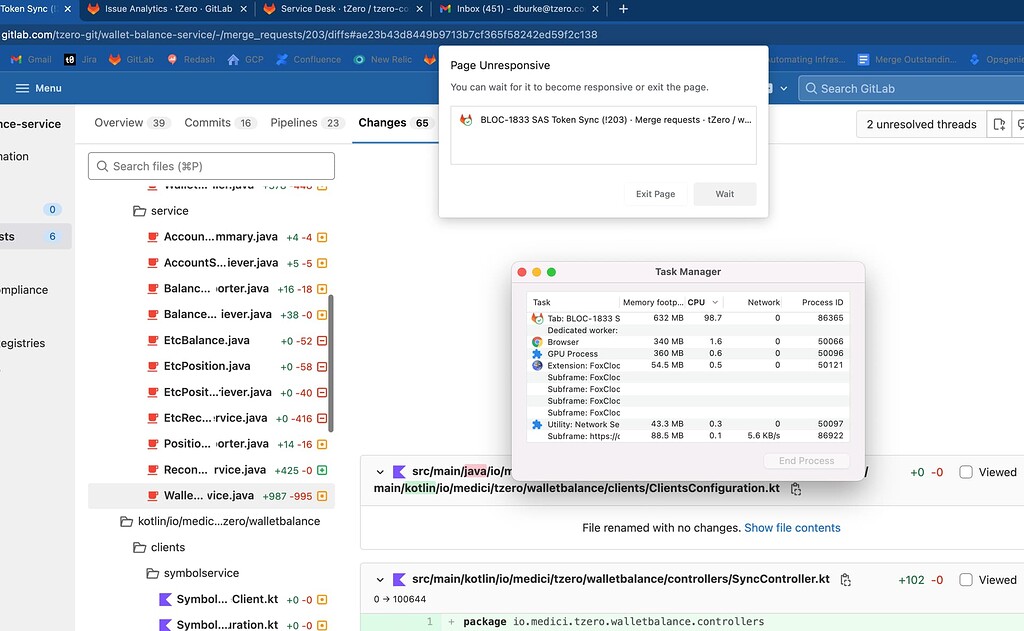Copy file path of SyncController.kt using the copy icon

coord(845,578)
